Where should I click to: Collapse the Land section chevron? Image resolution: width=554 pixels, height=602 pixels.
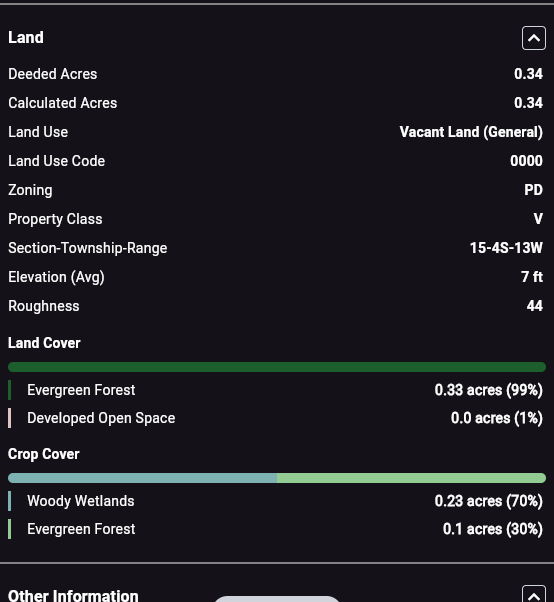point(534,38)
